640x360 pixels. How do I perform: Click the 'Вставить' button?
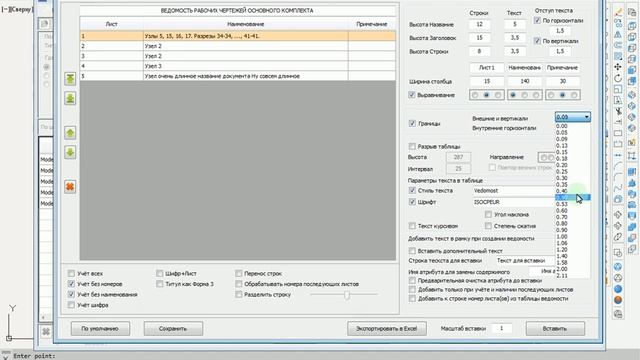tap(555, 329)
